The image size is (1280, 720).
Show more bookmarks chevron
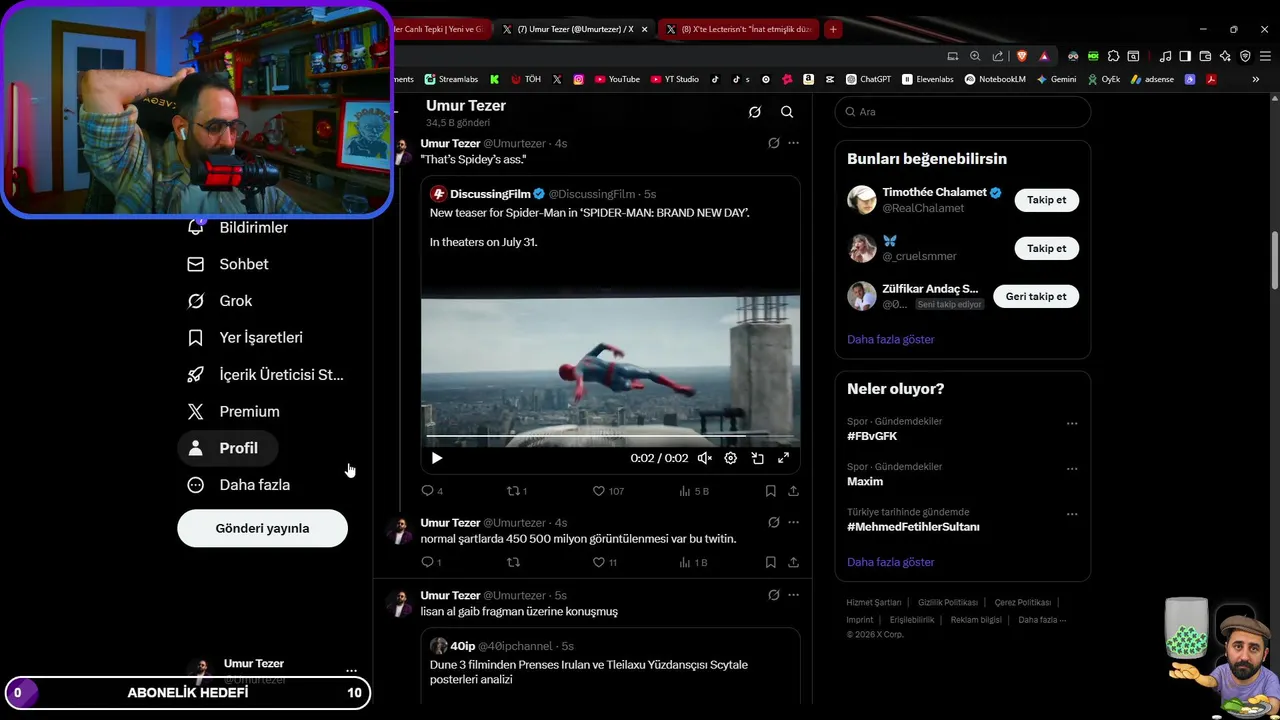pyautogui.click(x=1256, y=79)
